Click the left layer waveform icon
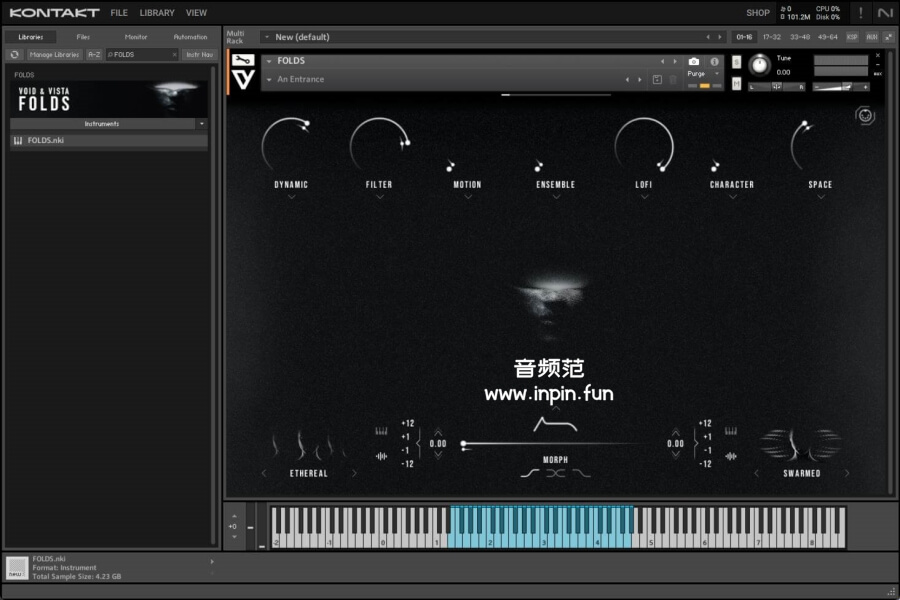 pyautogui.click(x=381, y=456)
